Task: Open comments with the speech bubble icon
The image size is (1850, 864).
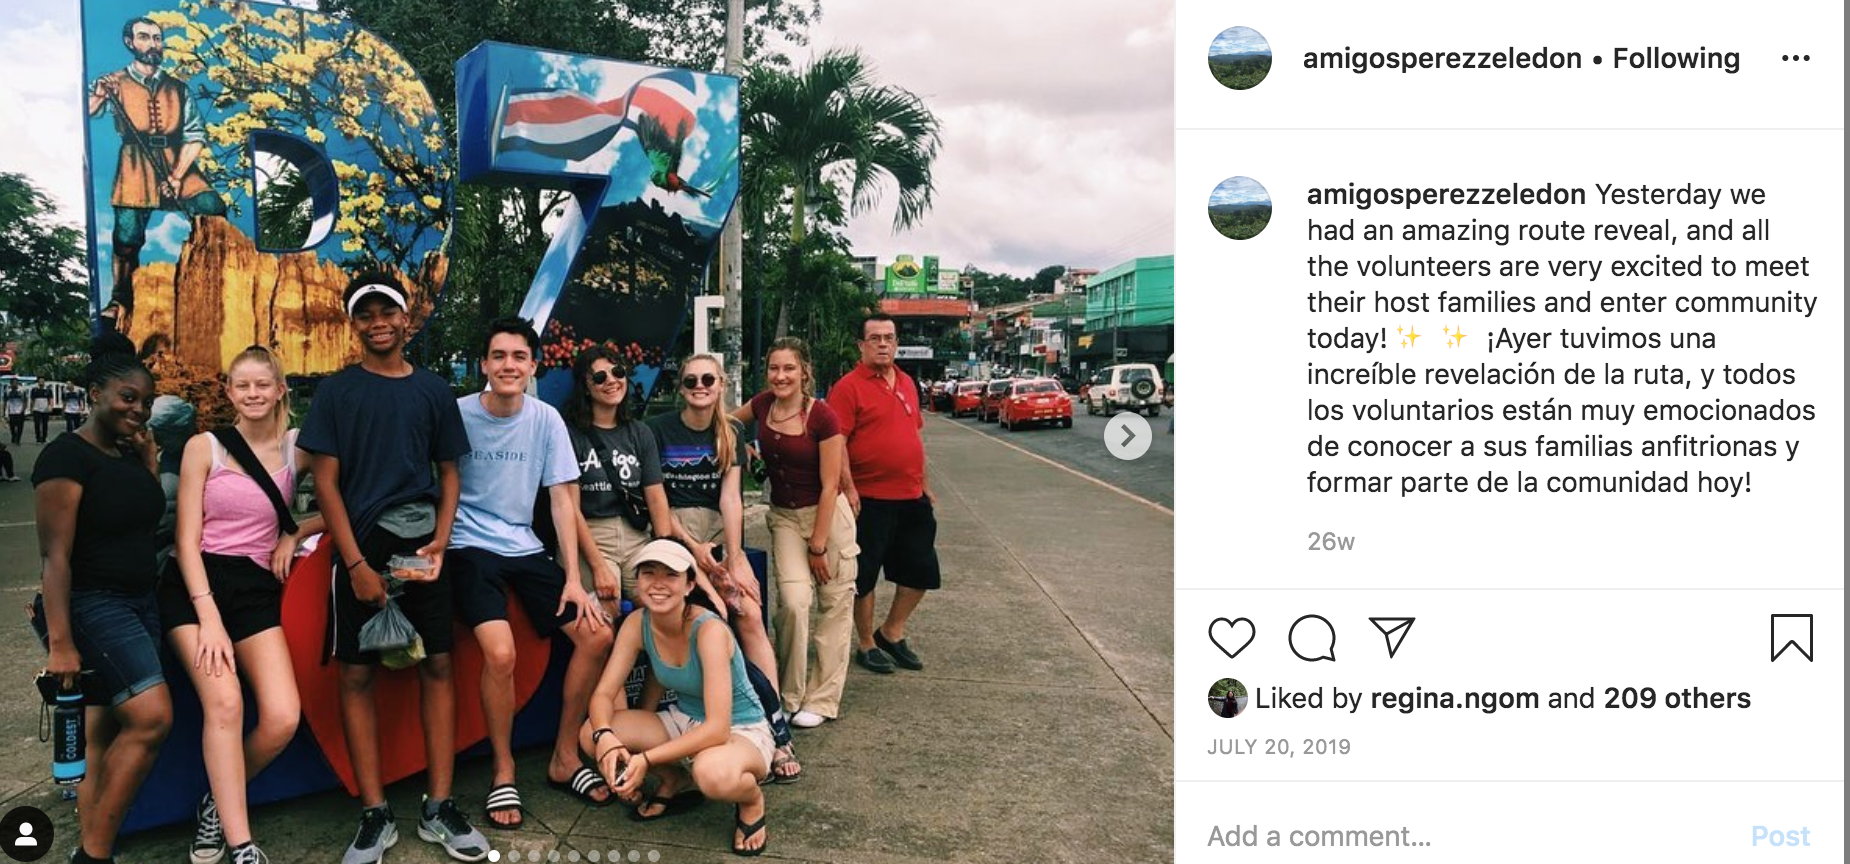Action: click(x=1312, y=638)
